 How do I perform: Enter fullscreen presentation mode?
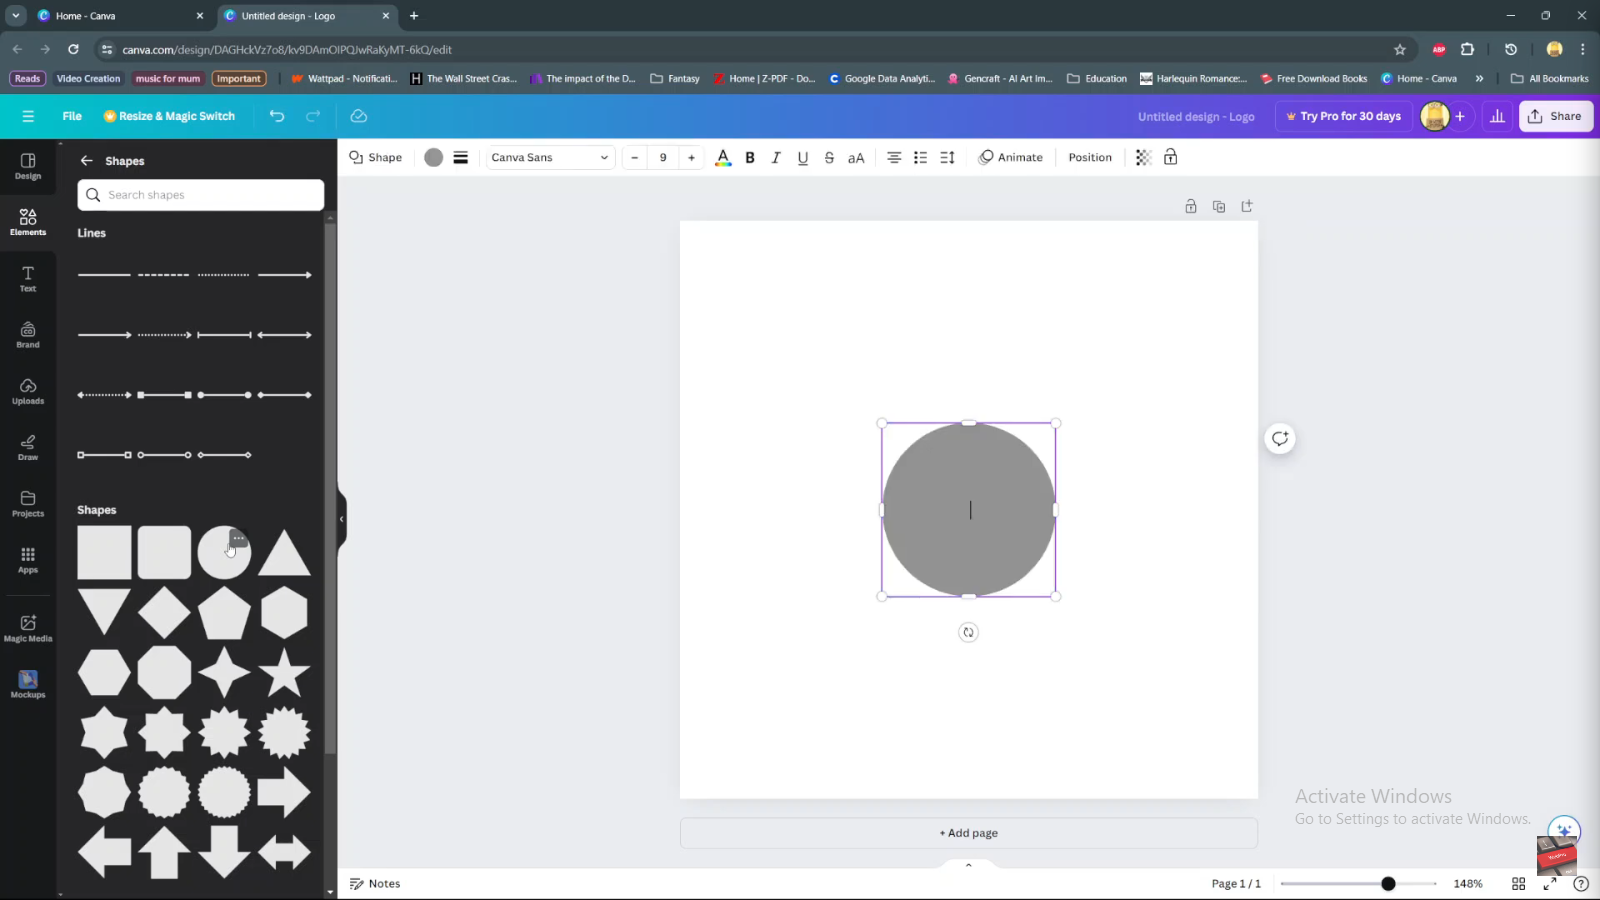(x=1550, y=884)
